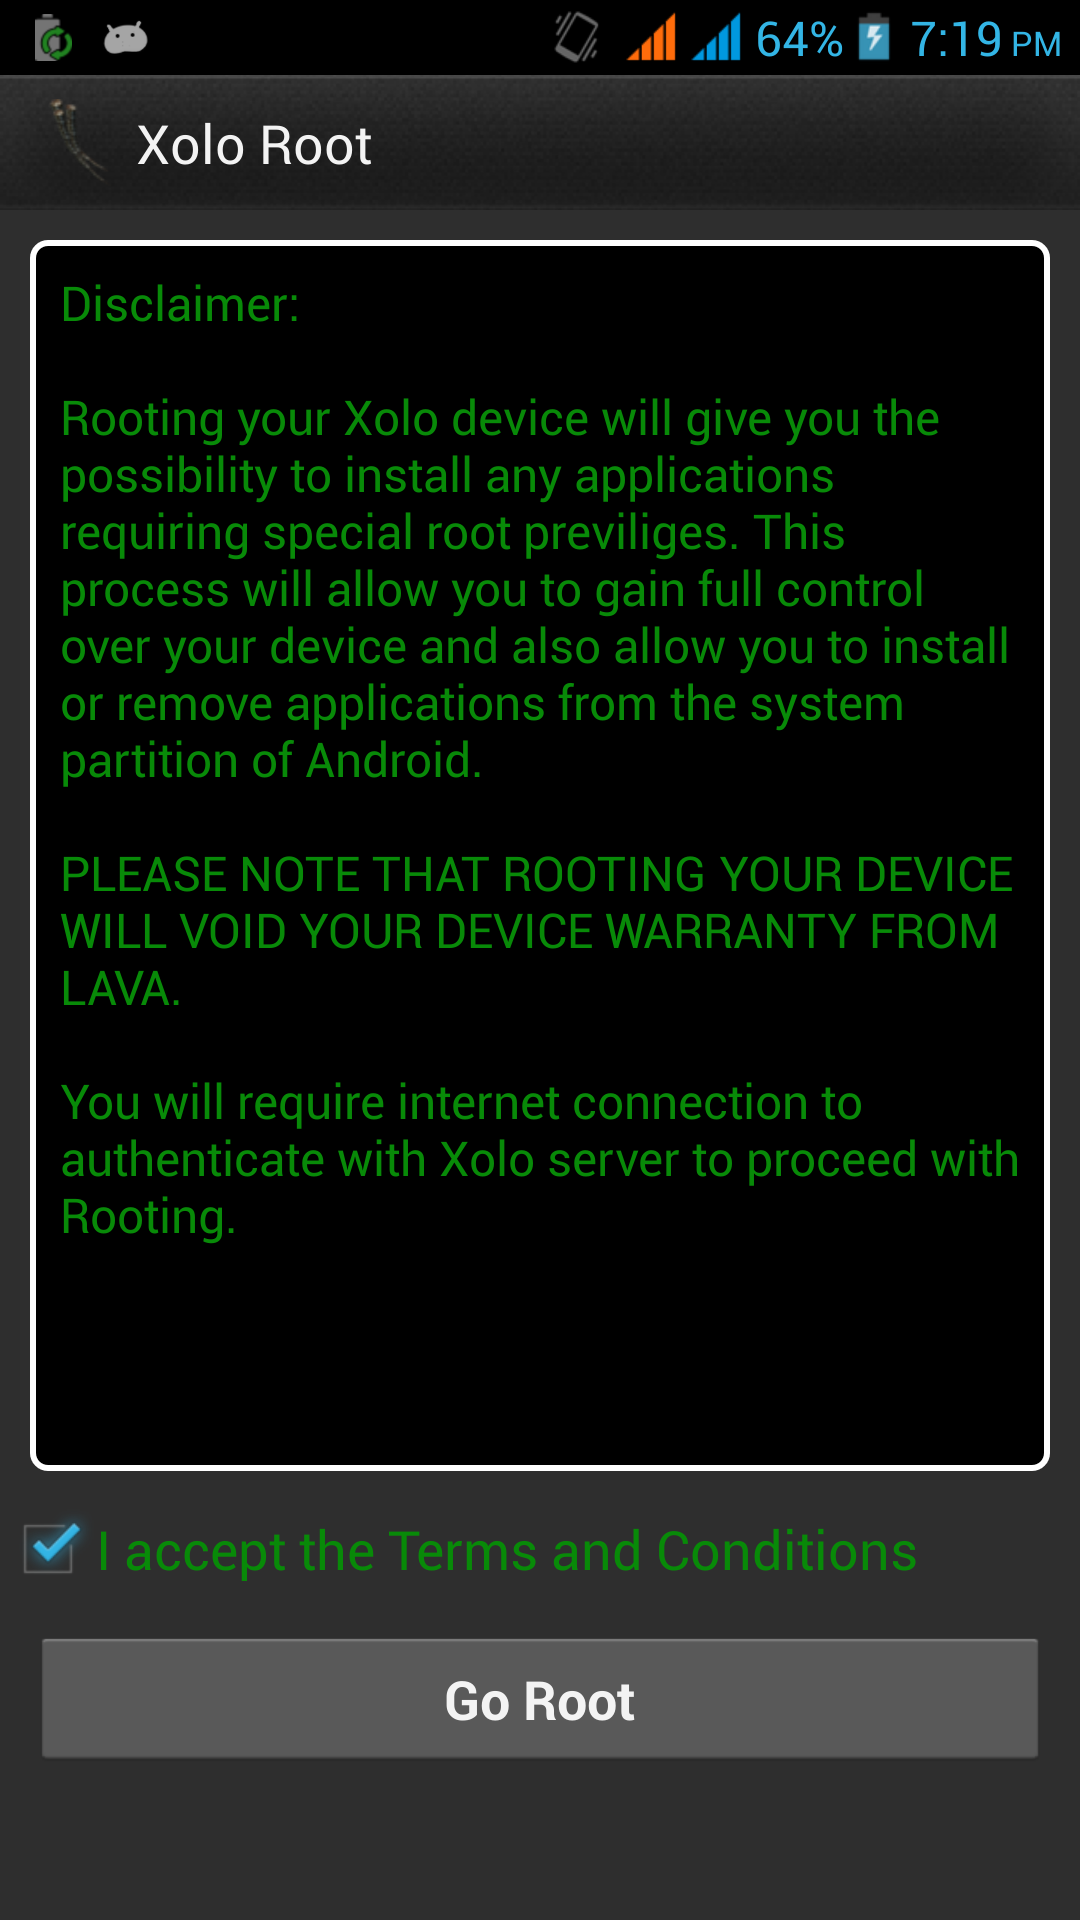Tap the 7:19 PM clock
Screen dimensions: 1080x1920
coord(986,40)
